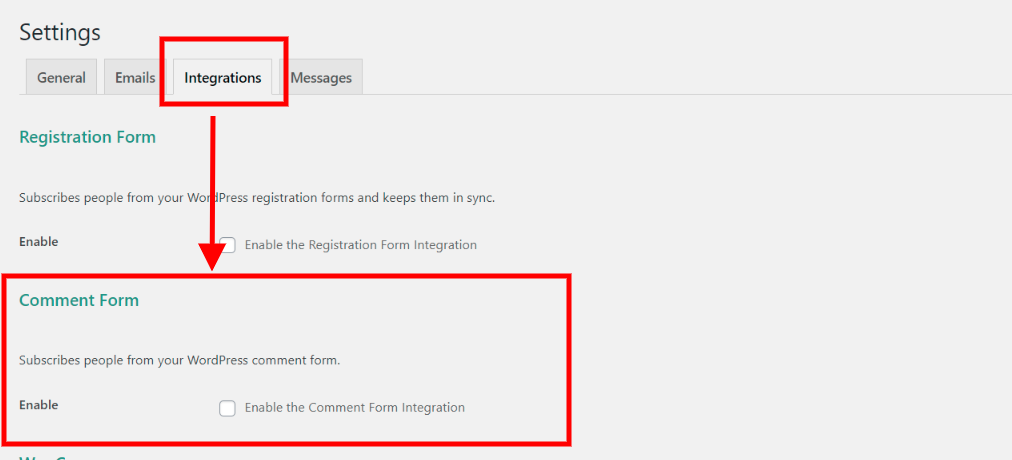Tick the Comment Form Integration checkbox
This screenshot has height=460, width=1012.
point(227,408)
